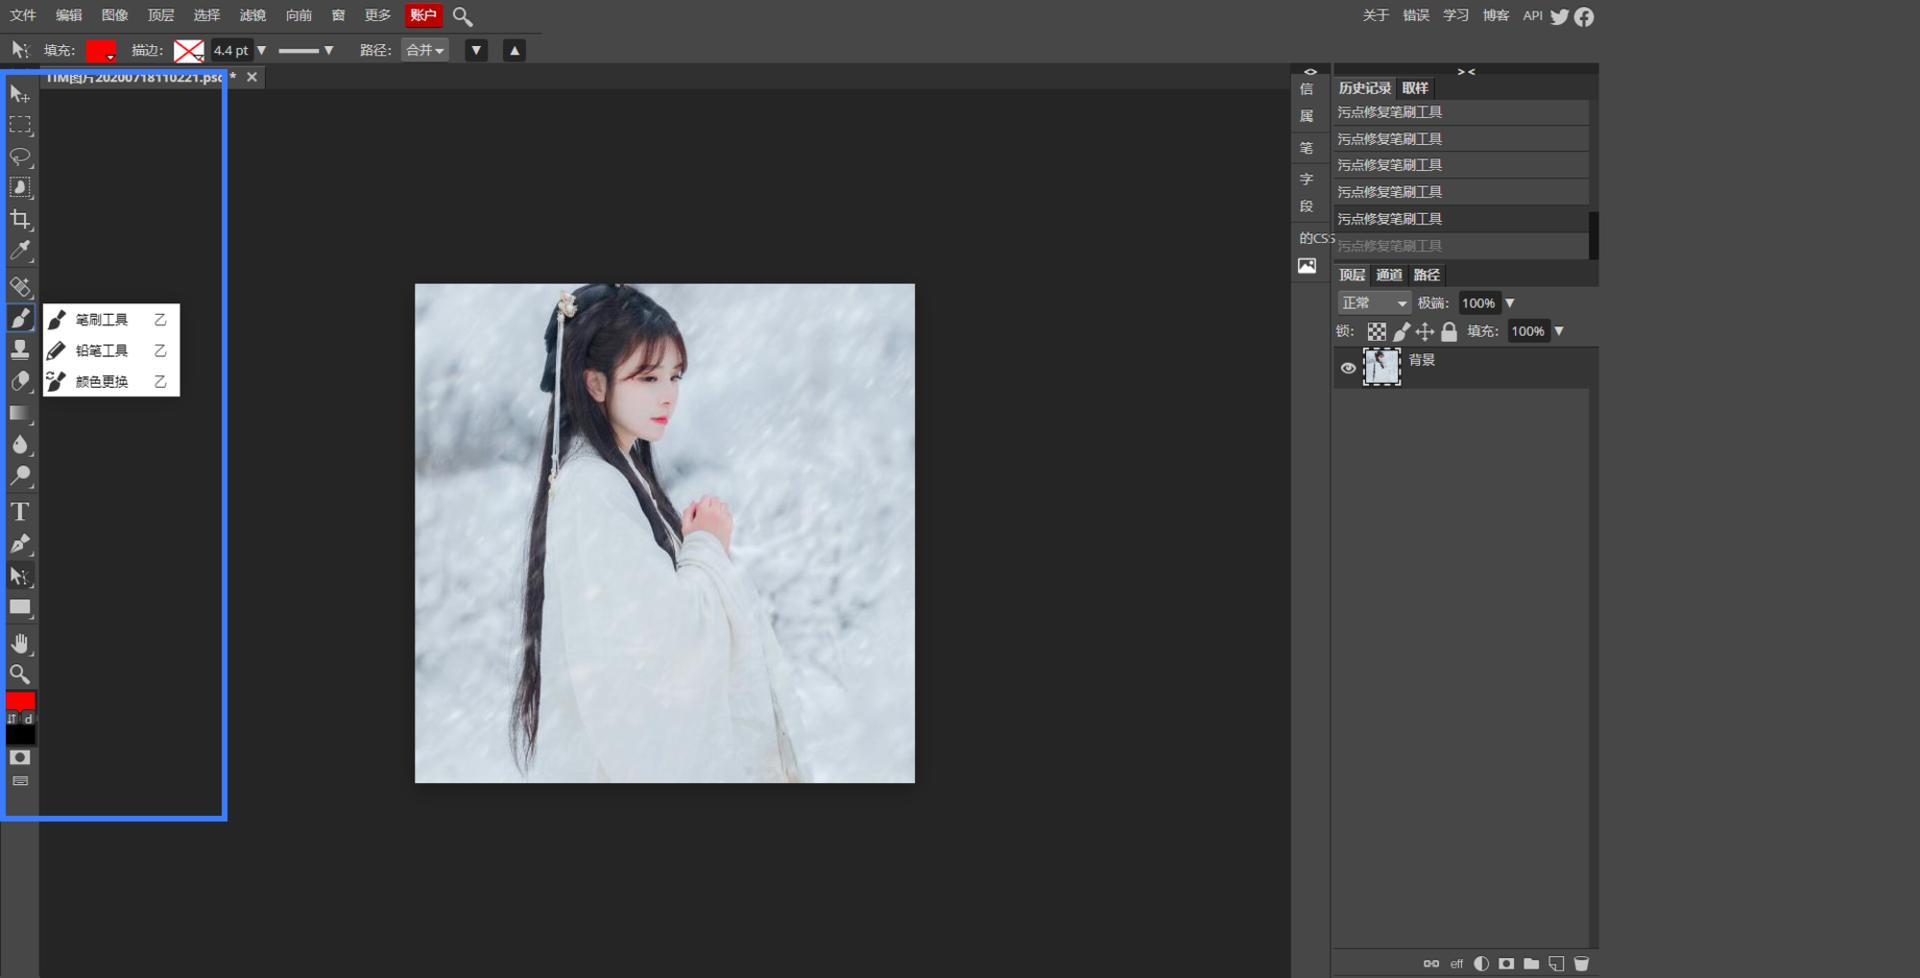Add a new layer via page icon

(1556, 964)
